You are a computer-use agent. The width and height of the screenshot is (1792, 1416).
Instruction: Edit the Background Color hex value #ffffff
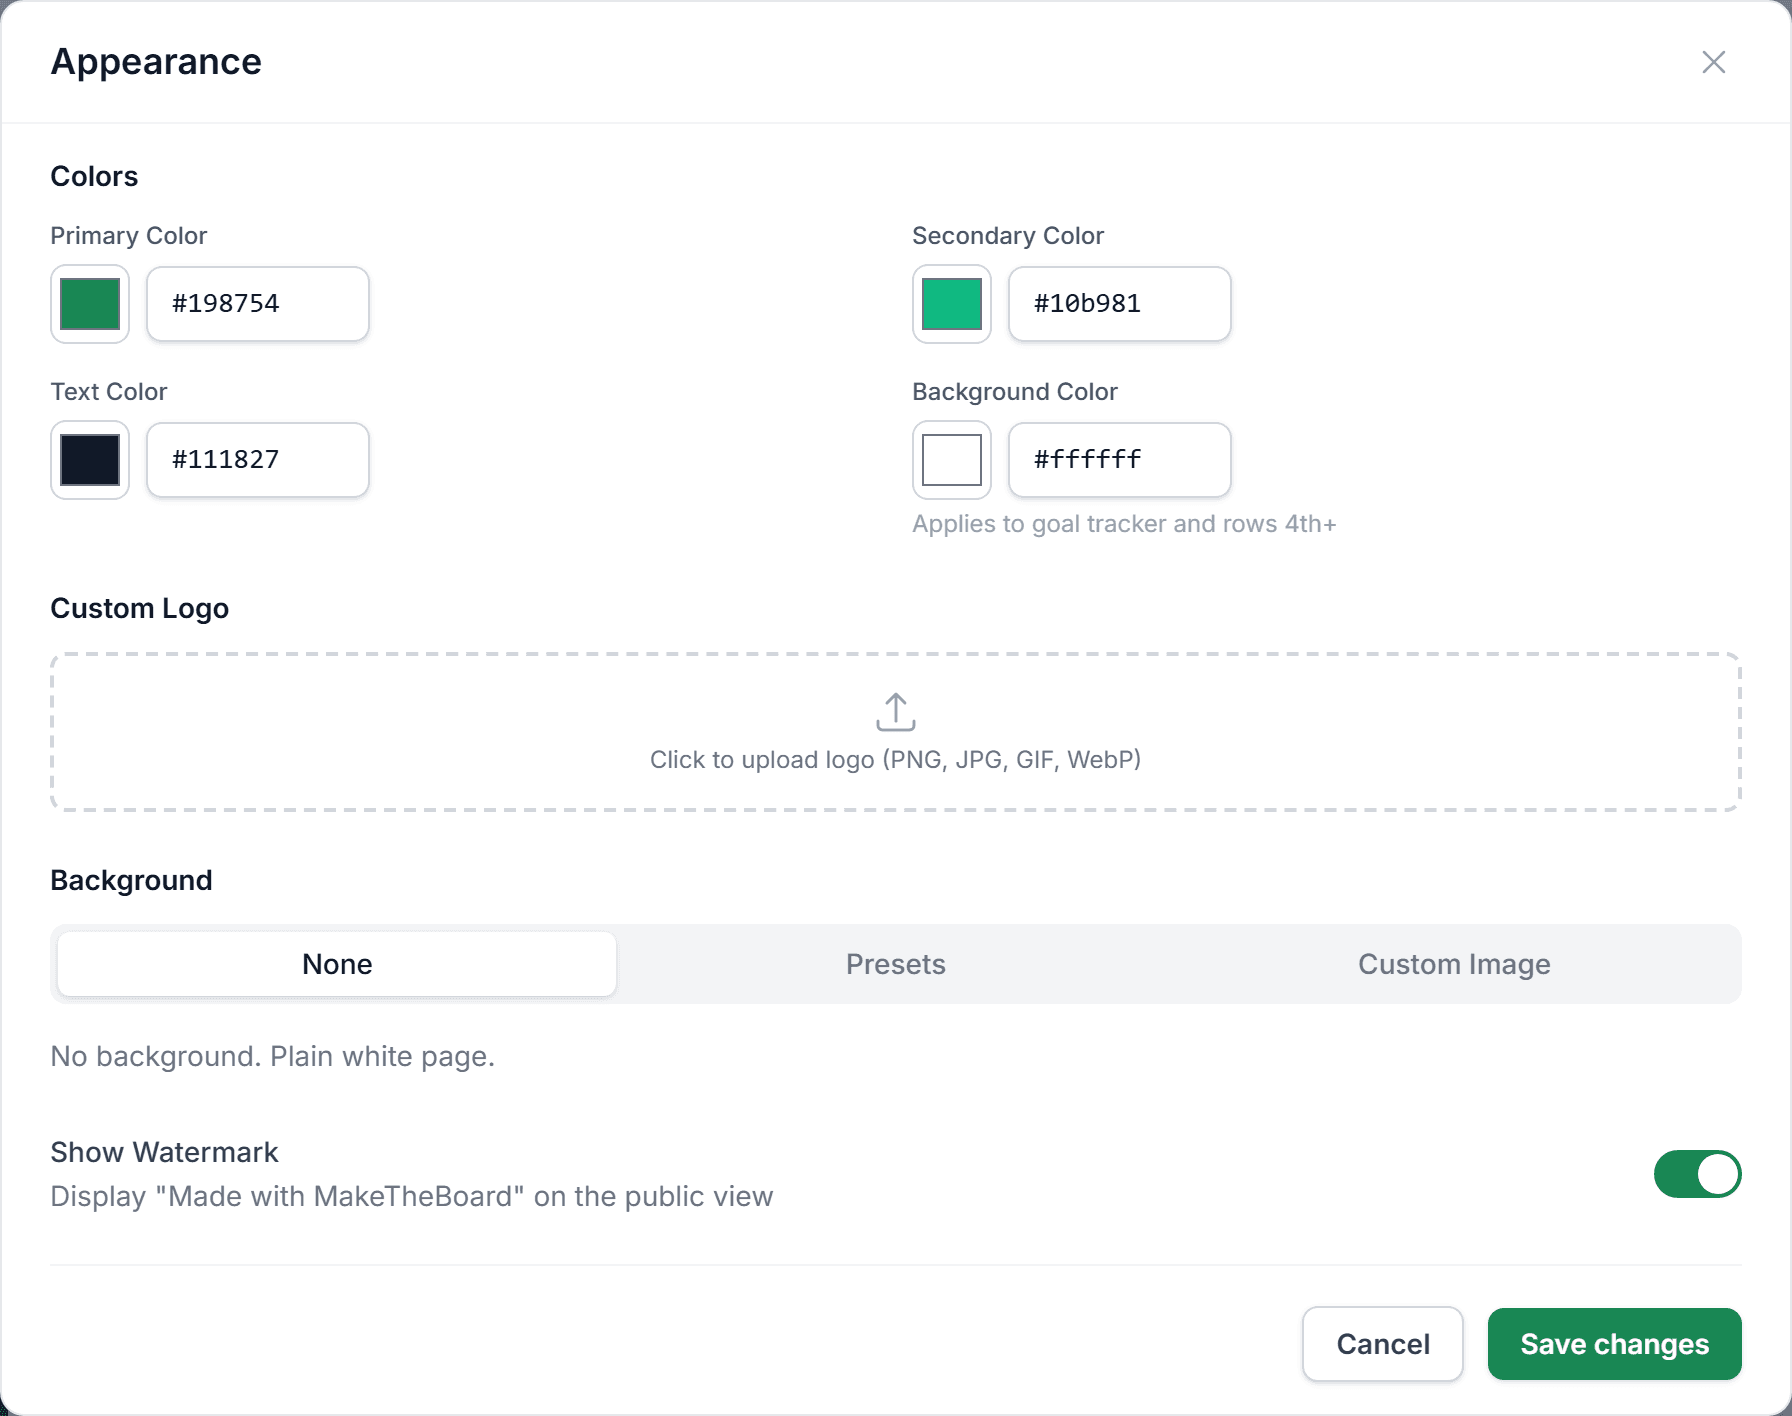(1119, 460)
